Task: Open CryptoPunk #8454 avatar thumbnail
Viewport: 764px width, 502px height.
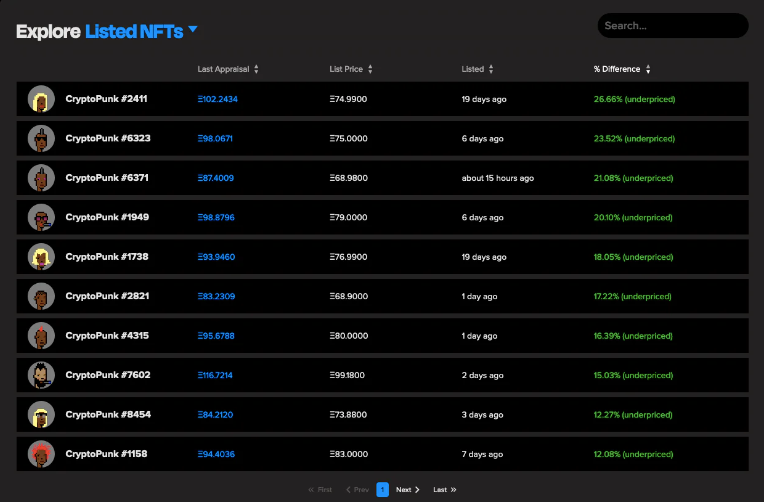Action: tap(41, 415)
